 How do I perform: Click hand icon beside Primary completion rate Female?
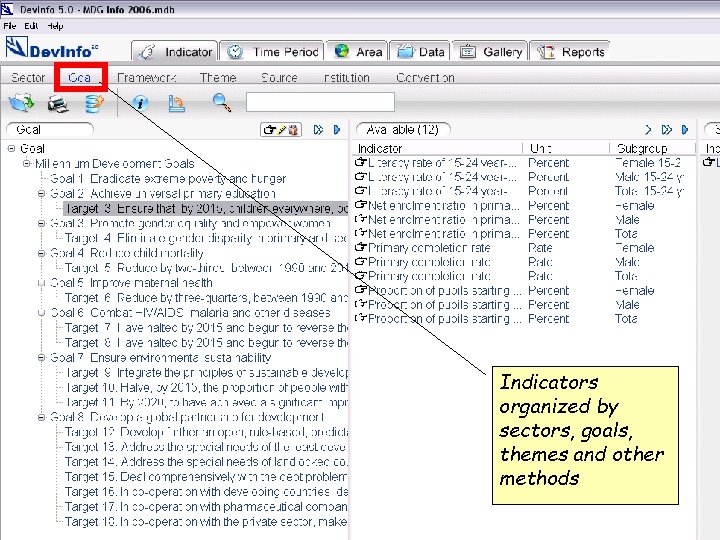point(361,248)
